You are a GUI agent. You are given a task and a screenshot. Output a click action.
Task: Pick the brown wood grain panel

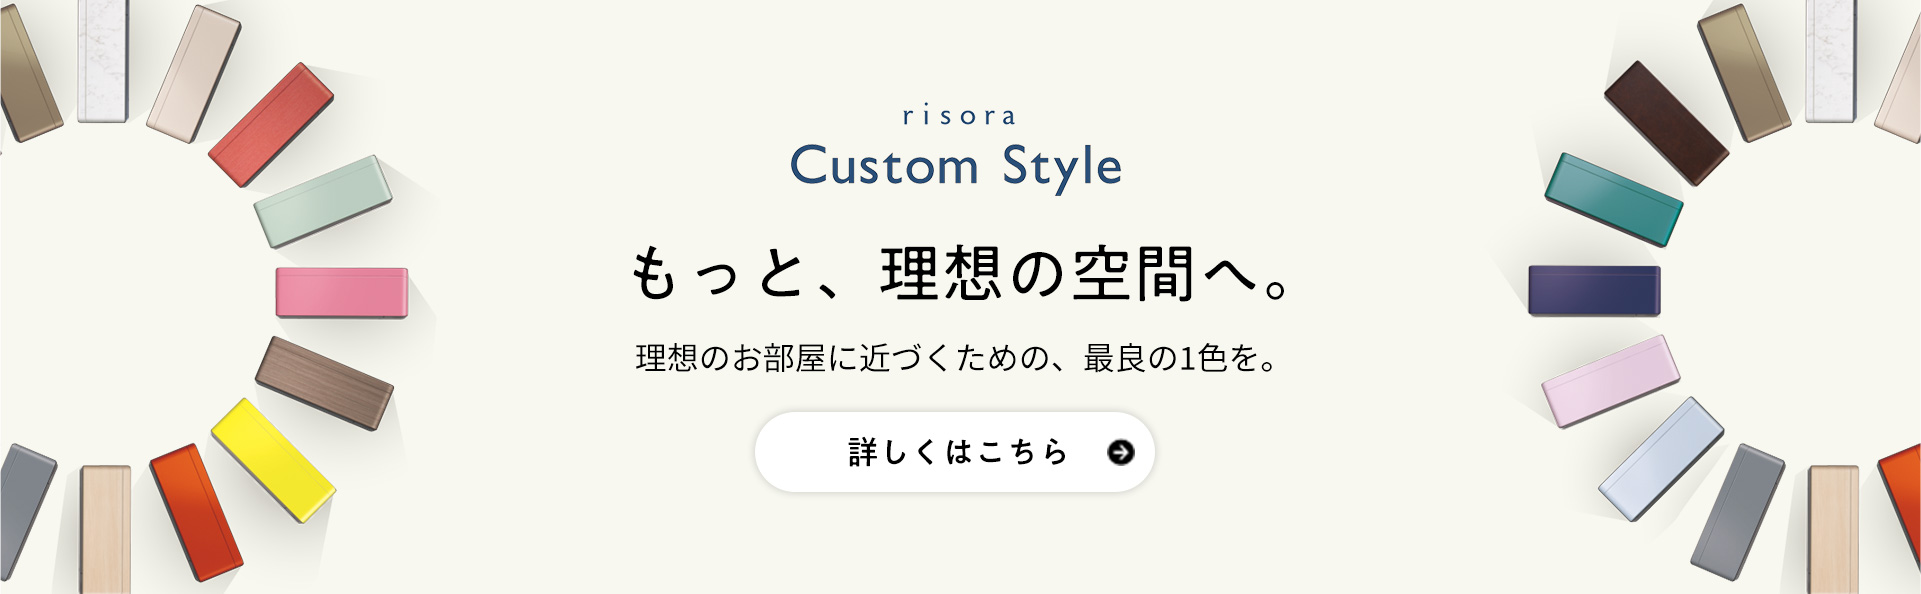(x=324, y=383)
